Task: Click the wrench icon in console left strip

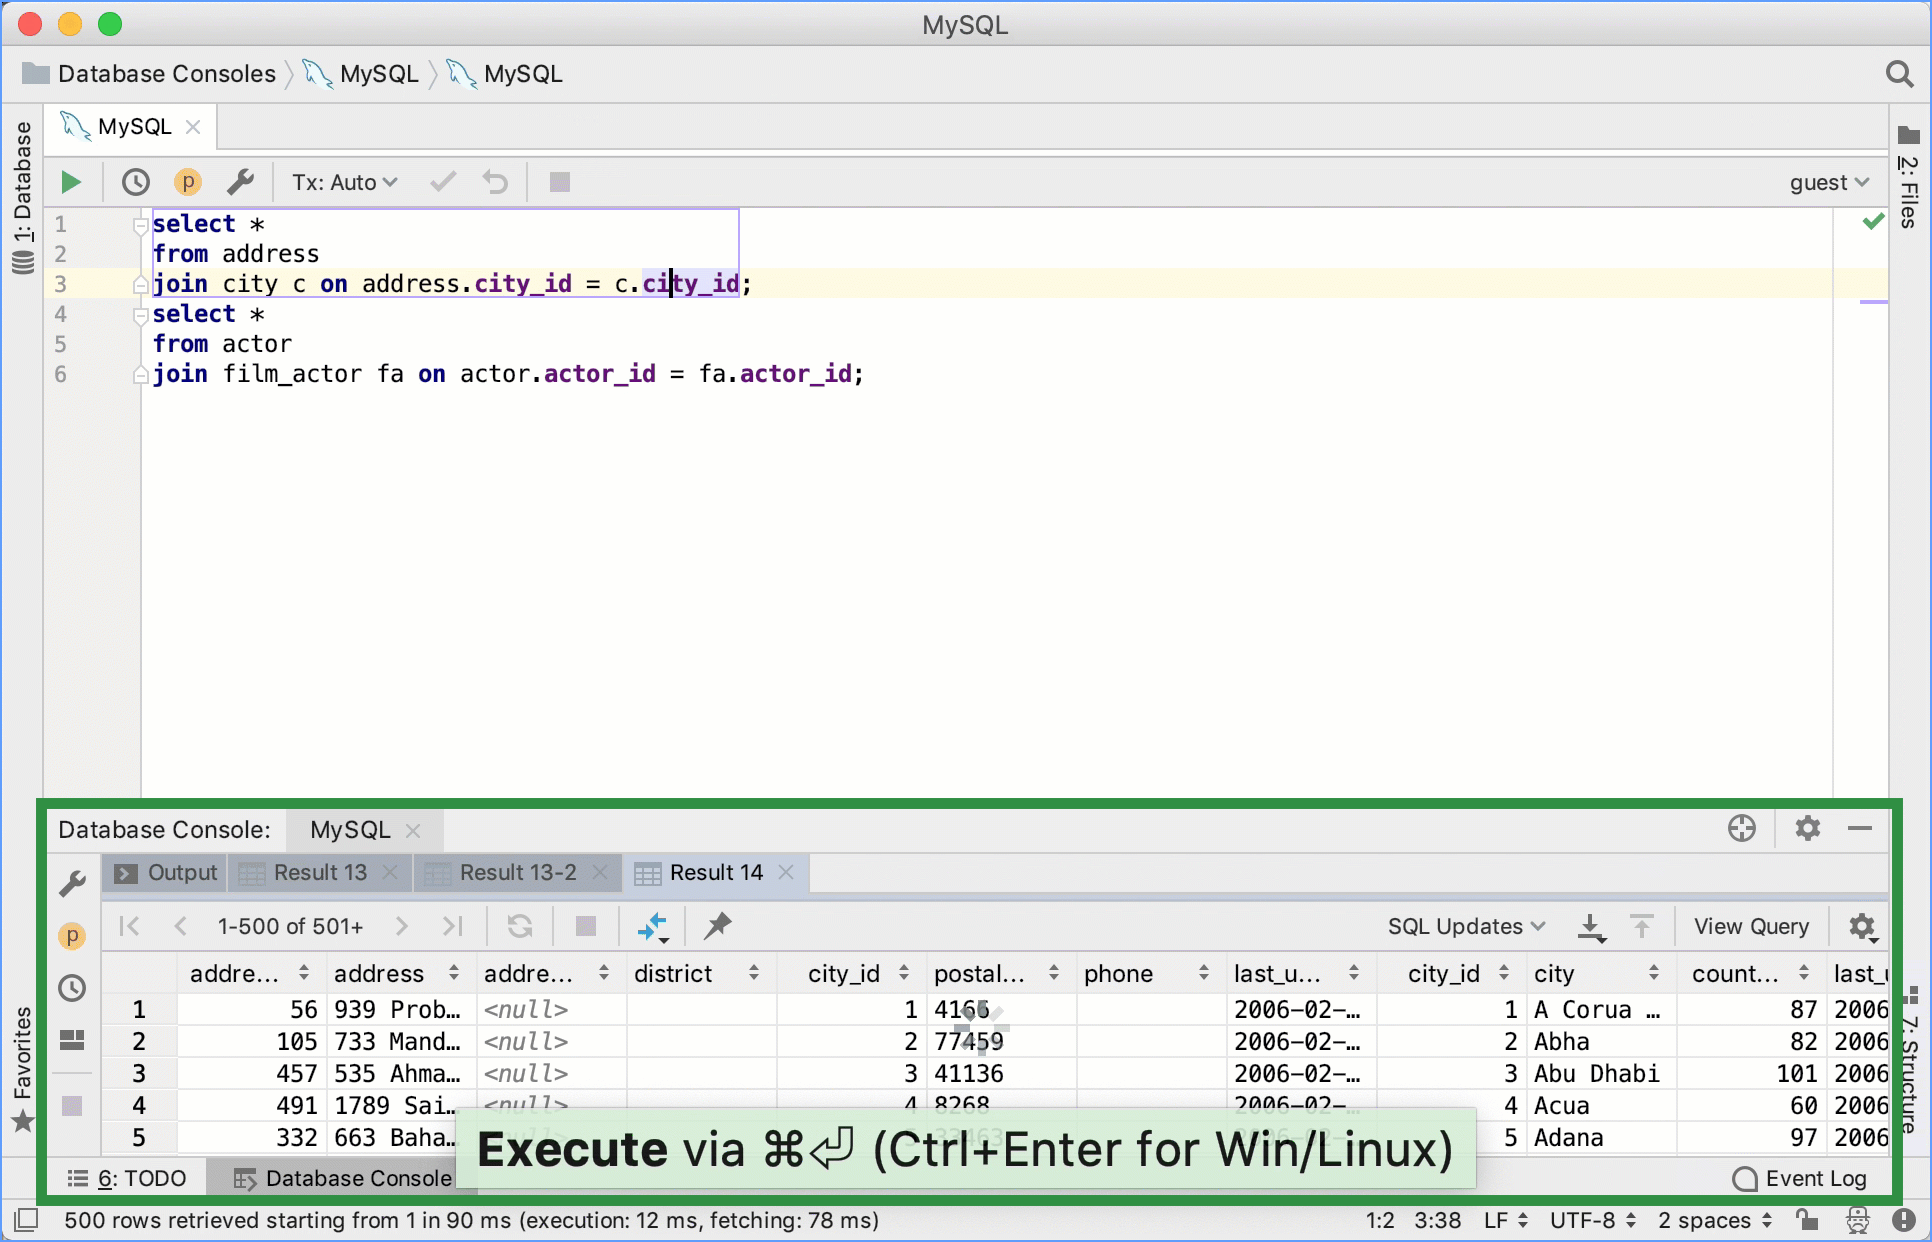Action: 72,884
